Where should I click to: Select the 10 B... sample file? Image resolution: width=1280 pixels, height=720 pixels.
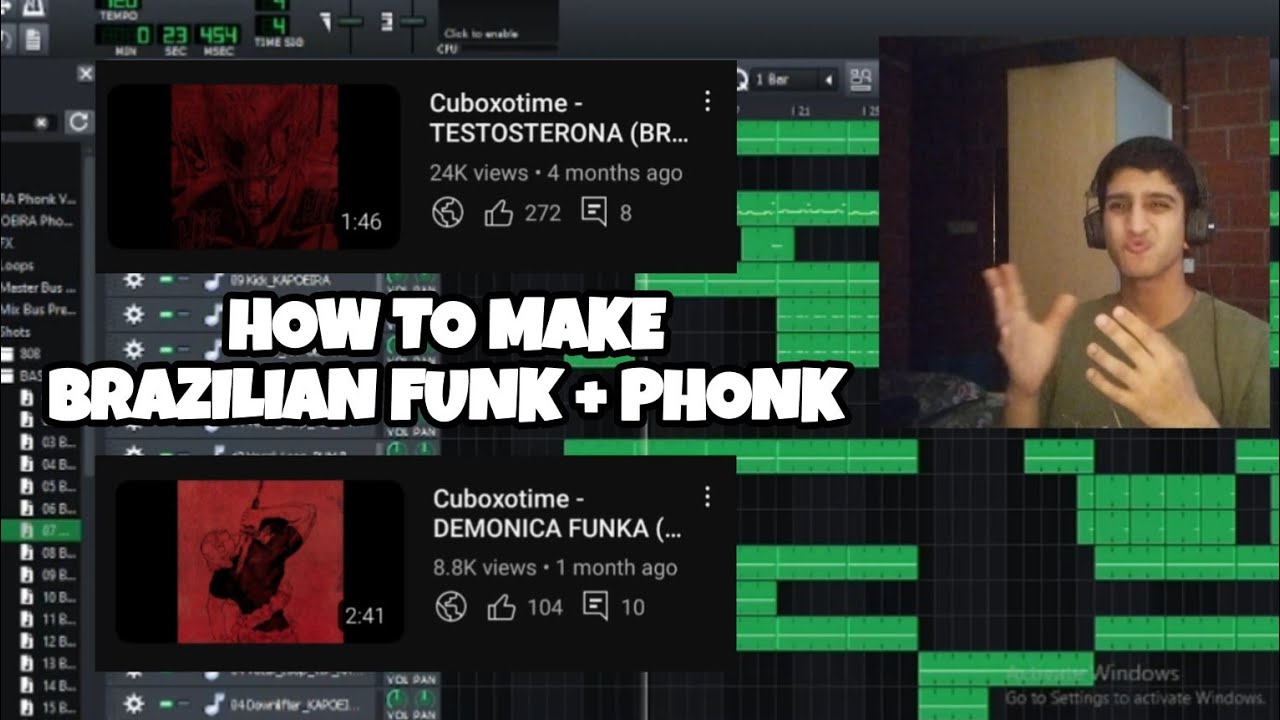(x=50, y=597)
